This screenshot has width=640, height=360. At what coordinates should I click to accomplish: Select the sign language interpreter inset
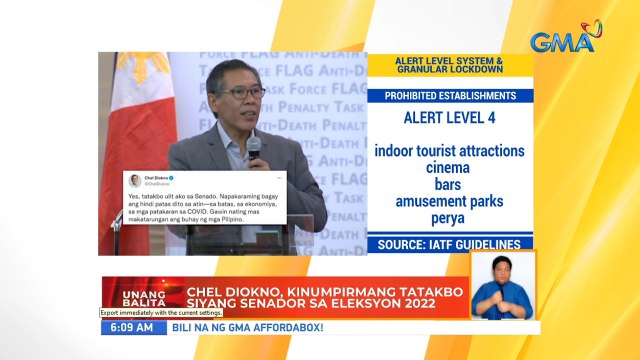(x=503, y=286)
